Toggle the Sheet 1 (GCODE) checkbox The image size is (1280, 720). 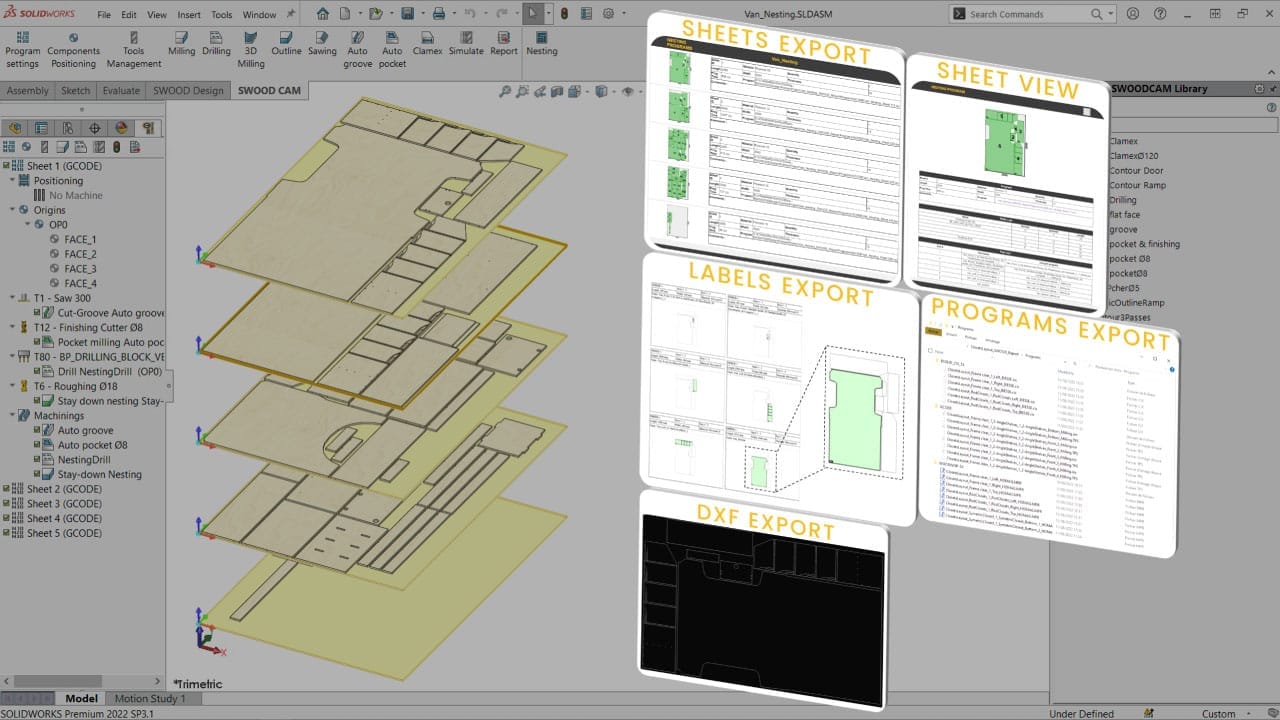tap(7, 166)
